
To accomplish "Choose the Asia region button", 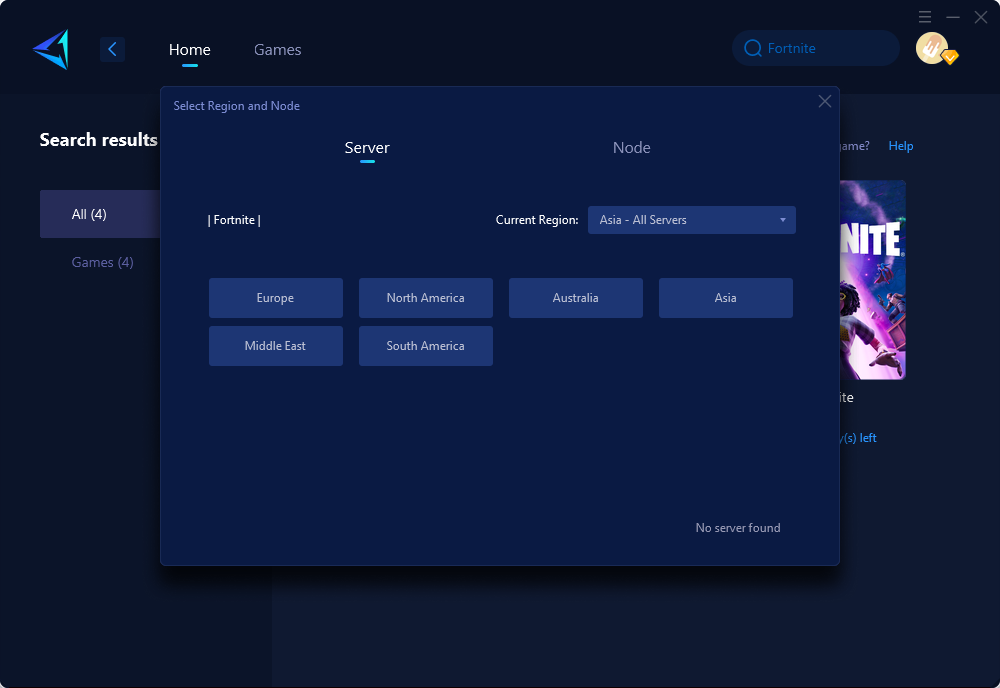I will (x=726, y=298).
